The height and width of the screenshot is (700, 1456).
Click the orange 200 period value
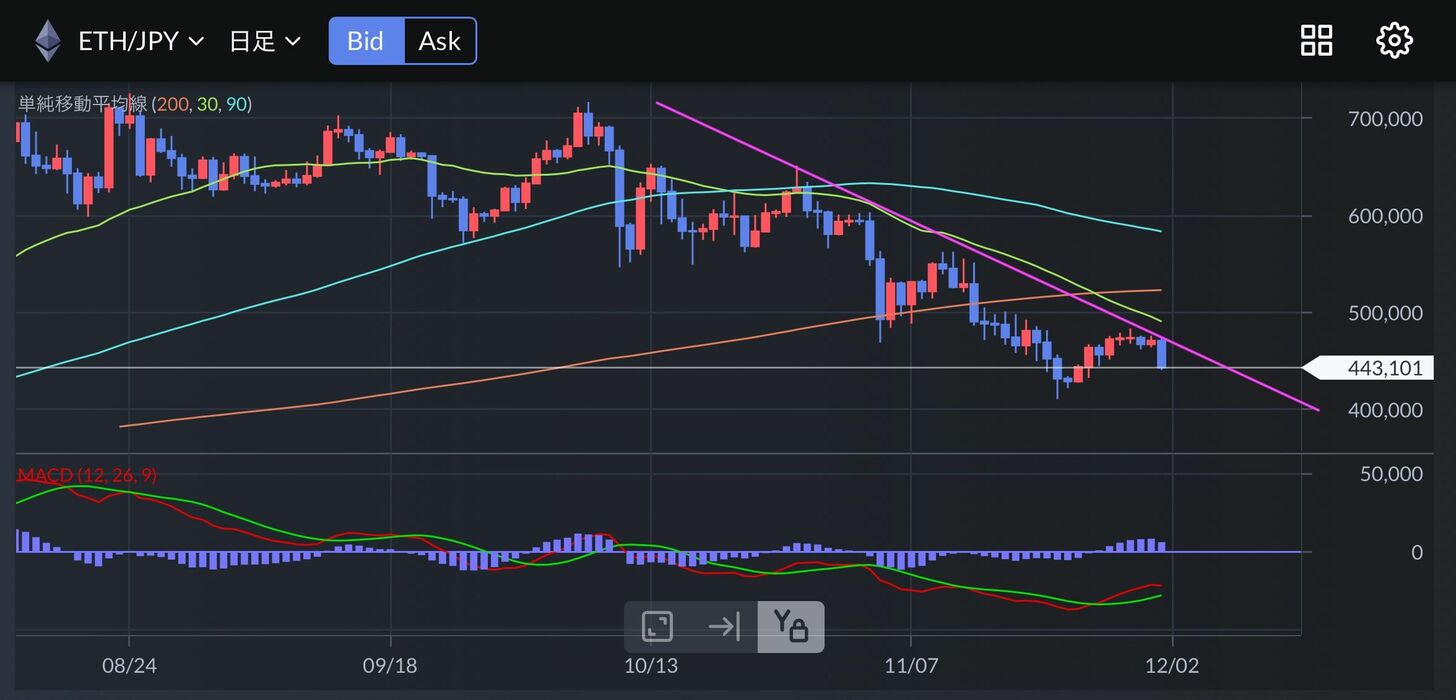pos(172,104)
